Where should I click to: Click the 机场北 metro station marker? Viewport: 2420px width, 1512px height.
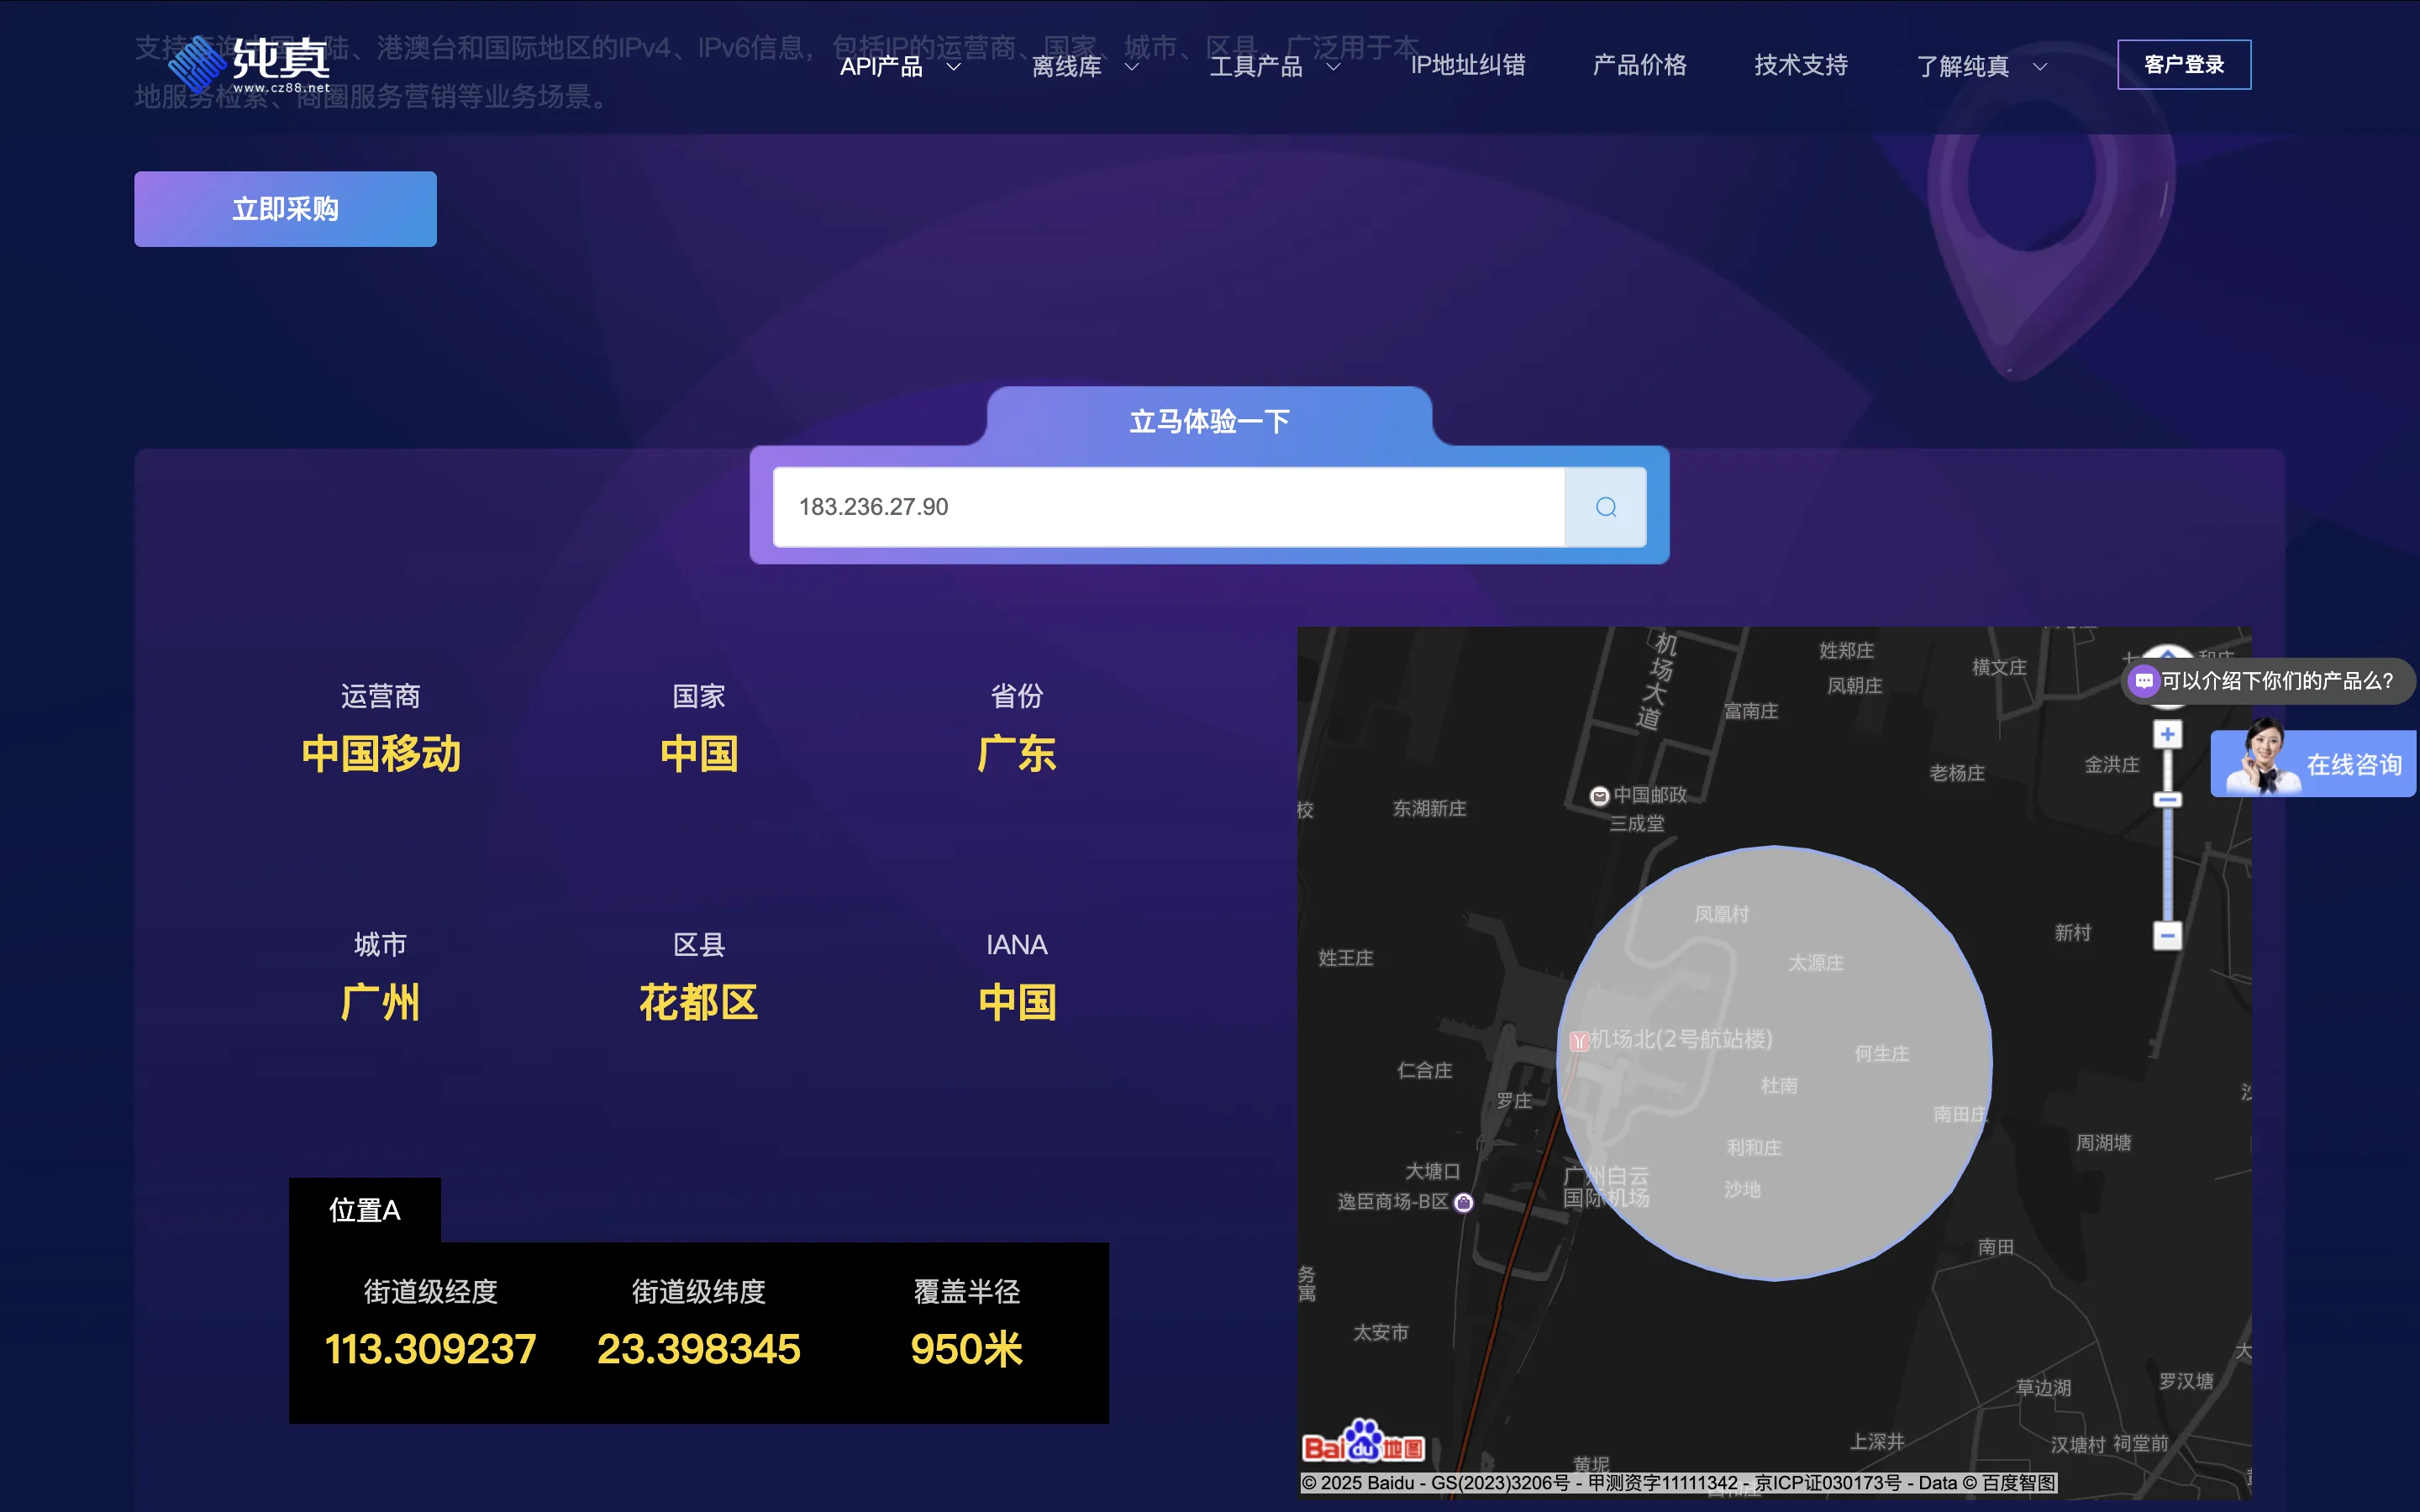pos(1579,1041)
